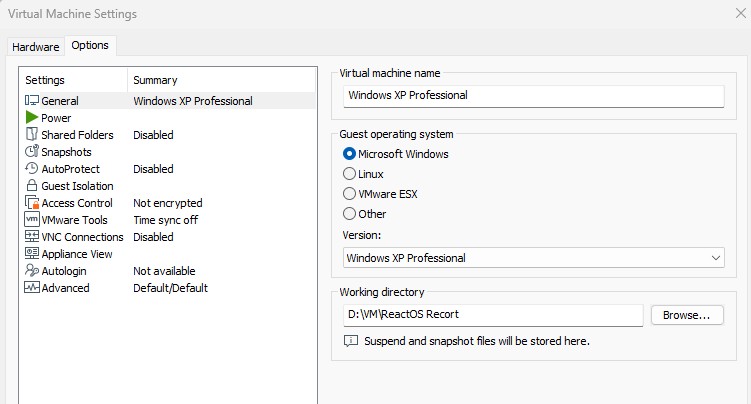Switch to the Hardware tab
Viewport: 751px width, 404px height.
pyautogui.click(x=36, y=47)
